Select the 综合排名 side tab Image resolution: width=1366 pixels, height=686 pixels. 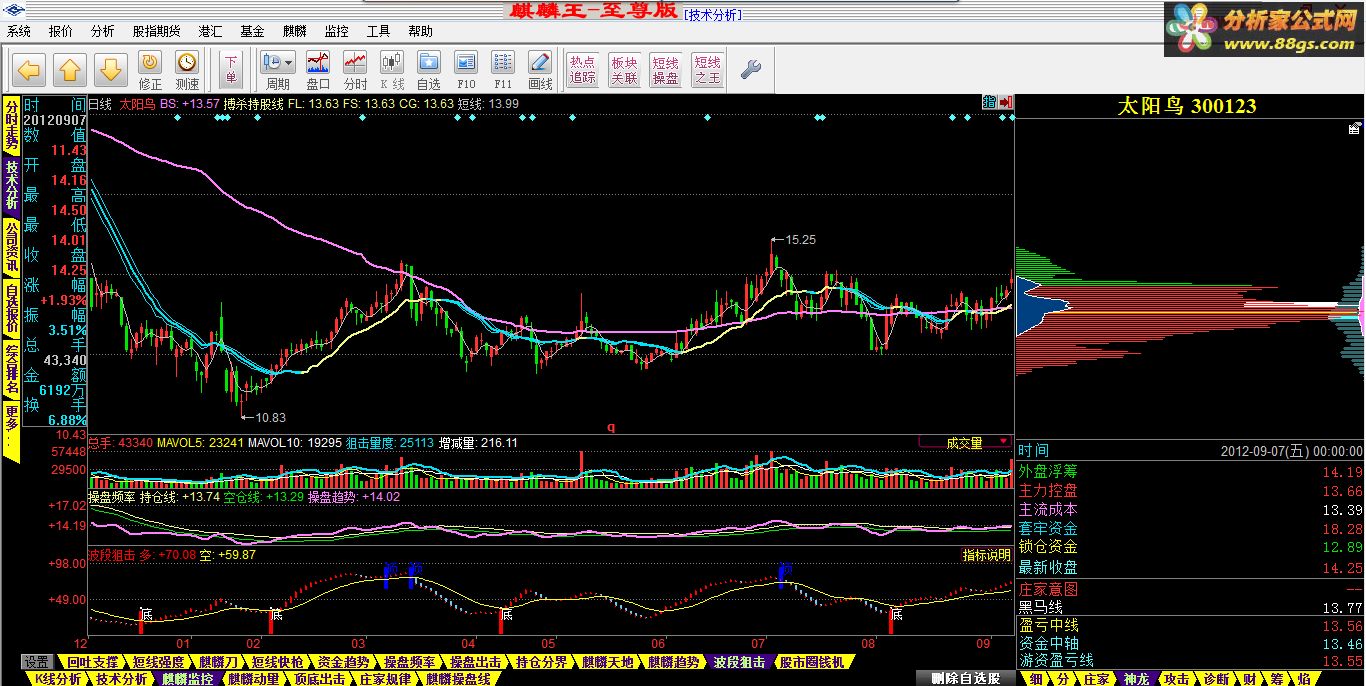11,370
